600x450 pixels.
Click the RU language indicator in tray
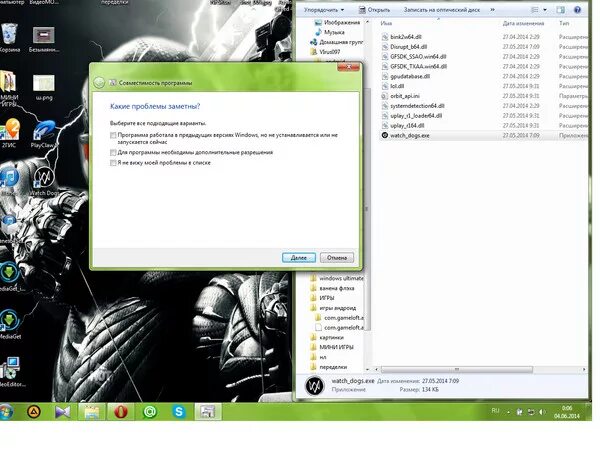[495, 411]
